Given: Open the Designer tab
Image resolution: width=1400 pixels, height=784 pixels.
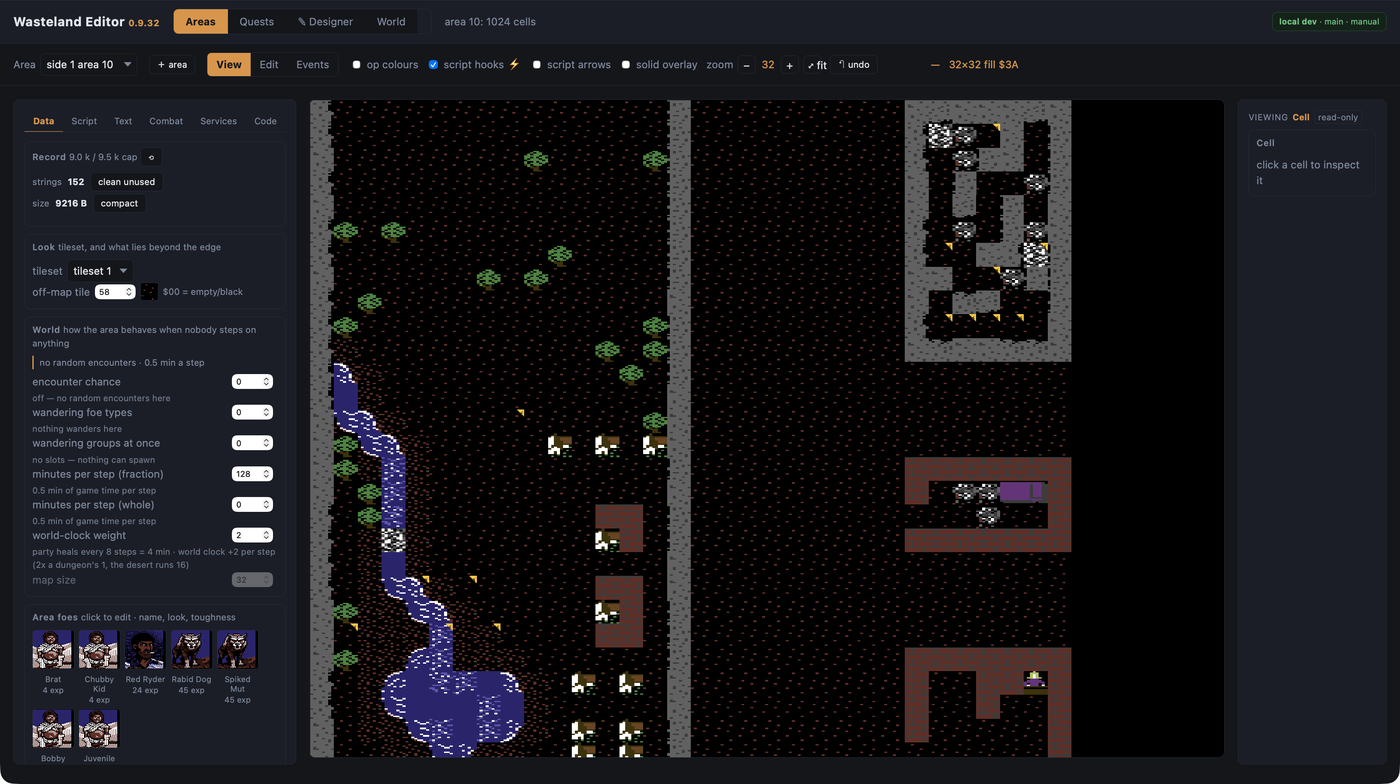Looking at the screenshot, I should [x=325, y=22].
